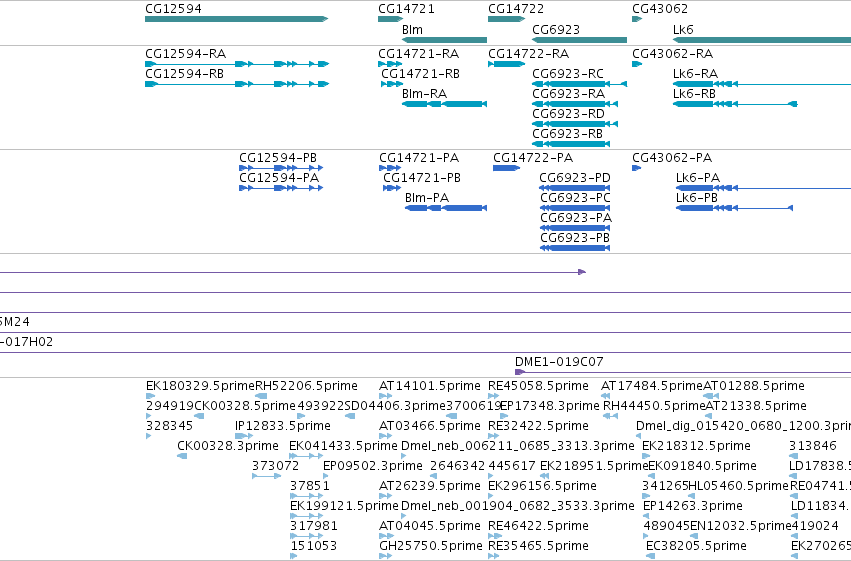
Task: Select the Lk6 gene label
Action: [683, 29]
